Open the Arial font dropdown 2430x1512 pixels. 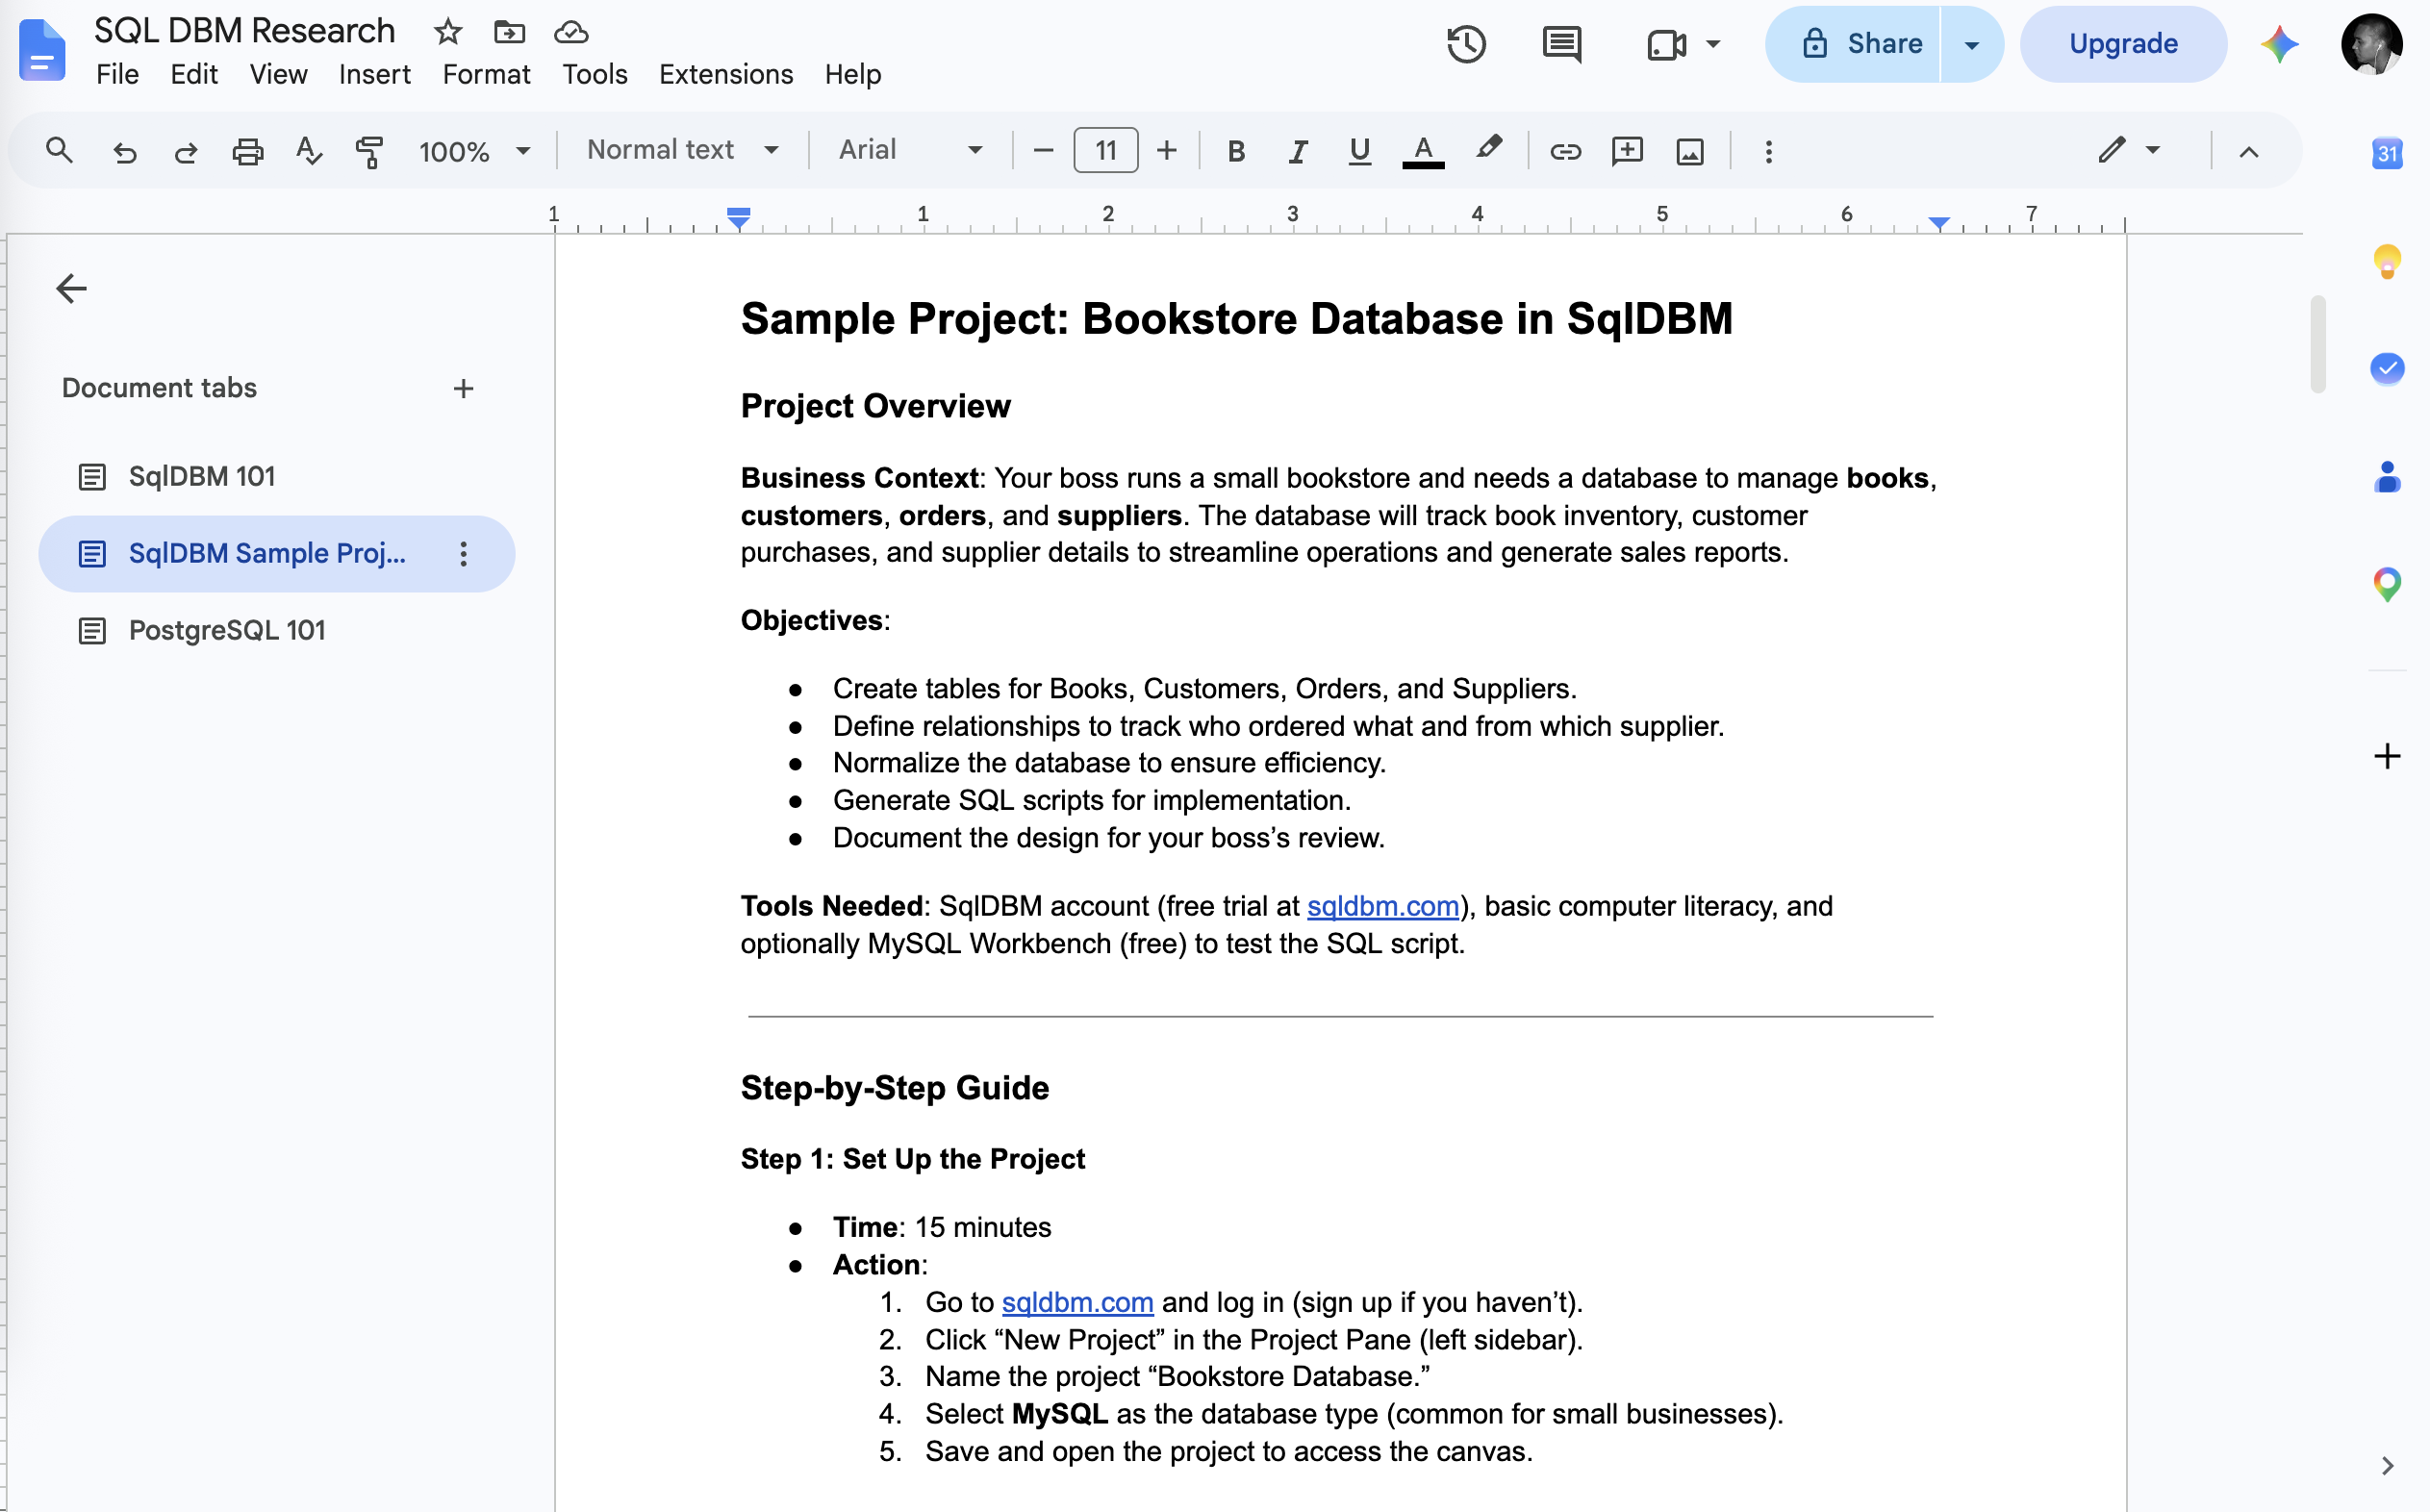click(x=910, y=150)
